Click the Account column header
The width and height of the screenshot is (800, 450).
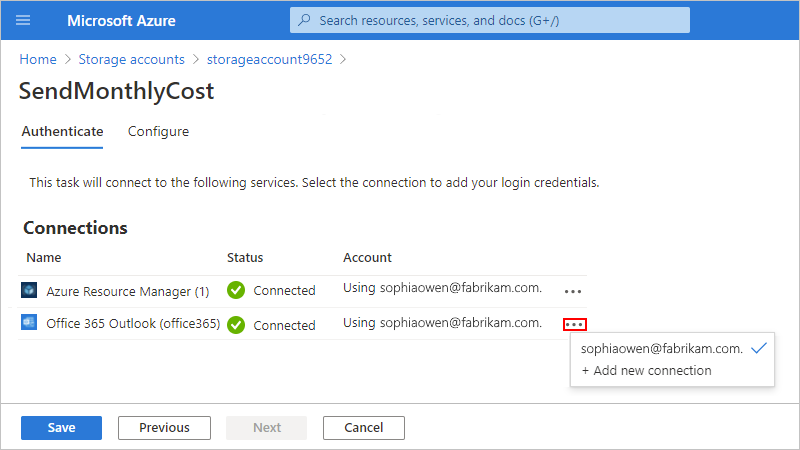(367, 258)
